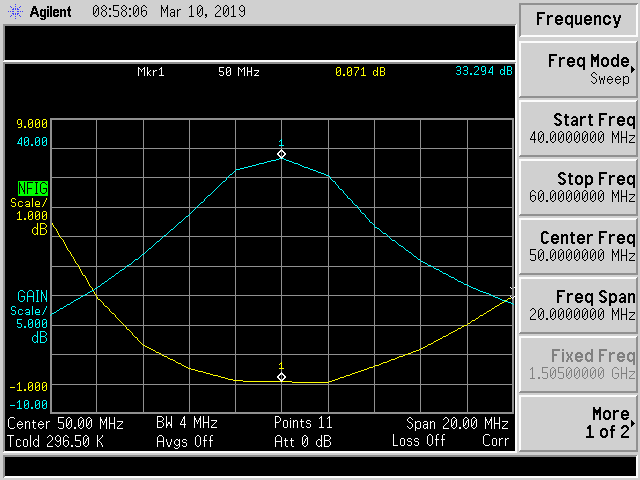Select the green highlighted NFIG trace label

pos(33,189)
